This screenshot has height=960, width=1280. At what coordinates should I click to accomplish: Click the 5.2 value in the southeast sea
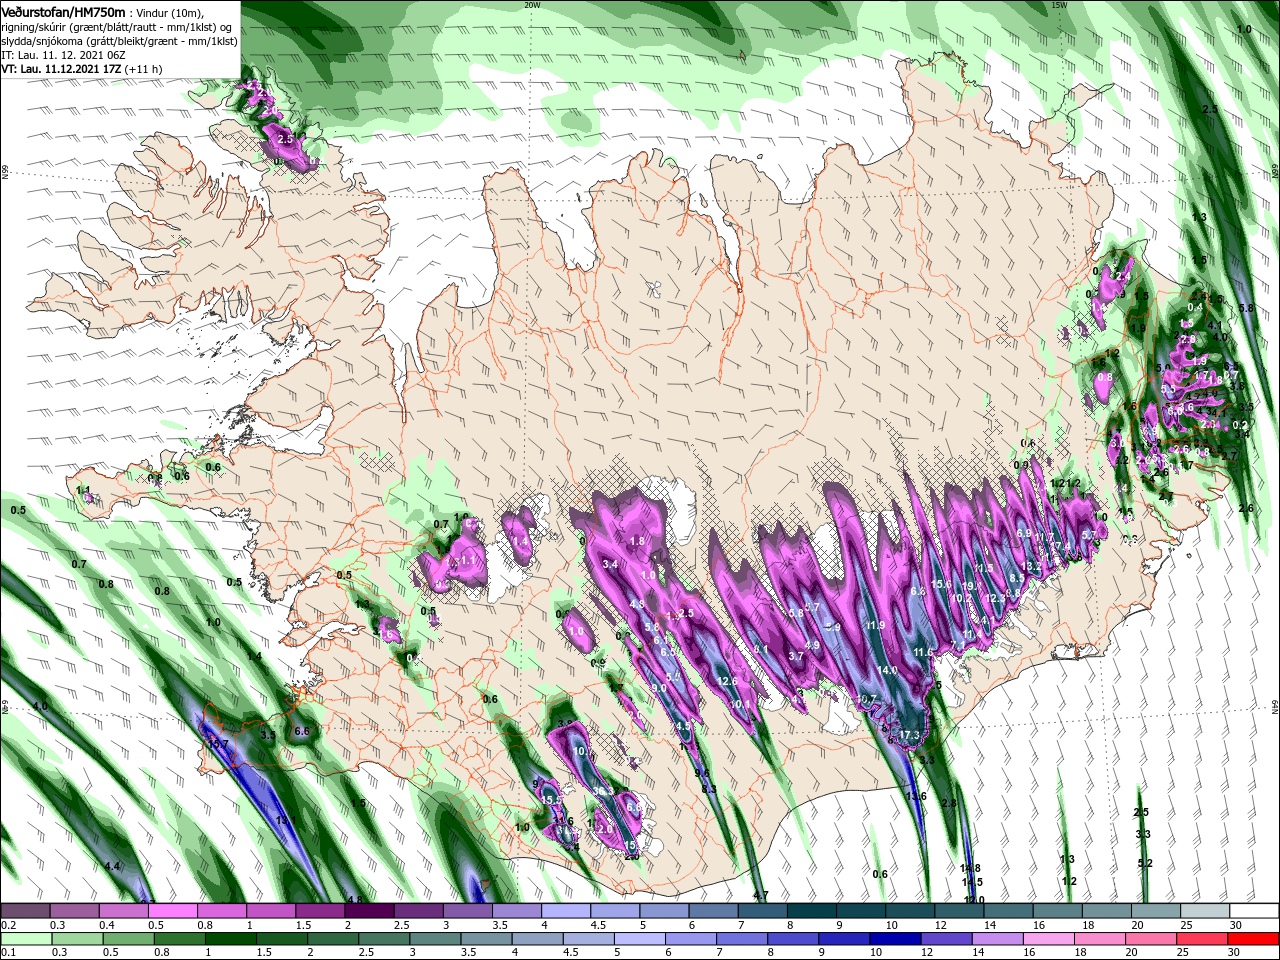click(x=1146, y=863)
